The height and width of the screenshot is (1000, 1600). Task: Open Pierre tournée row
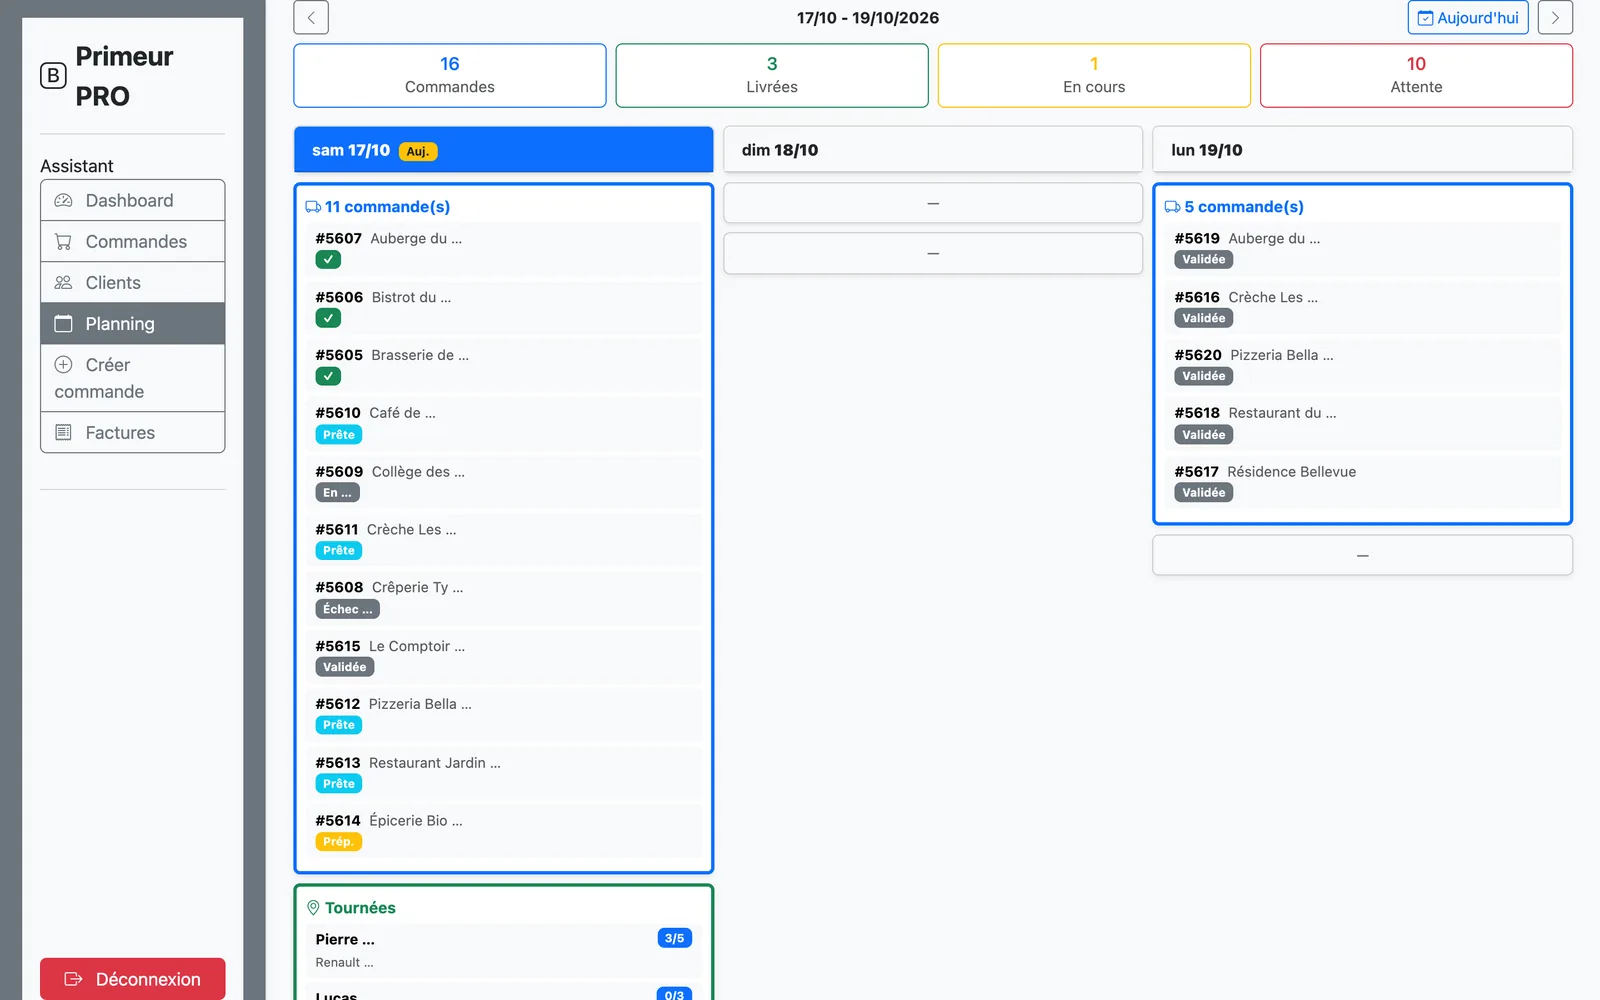point(504,951)
